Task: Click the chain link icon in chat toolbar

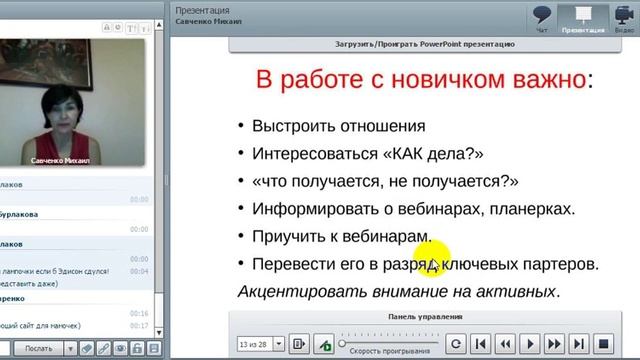Action: coord(104,349)
